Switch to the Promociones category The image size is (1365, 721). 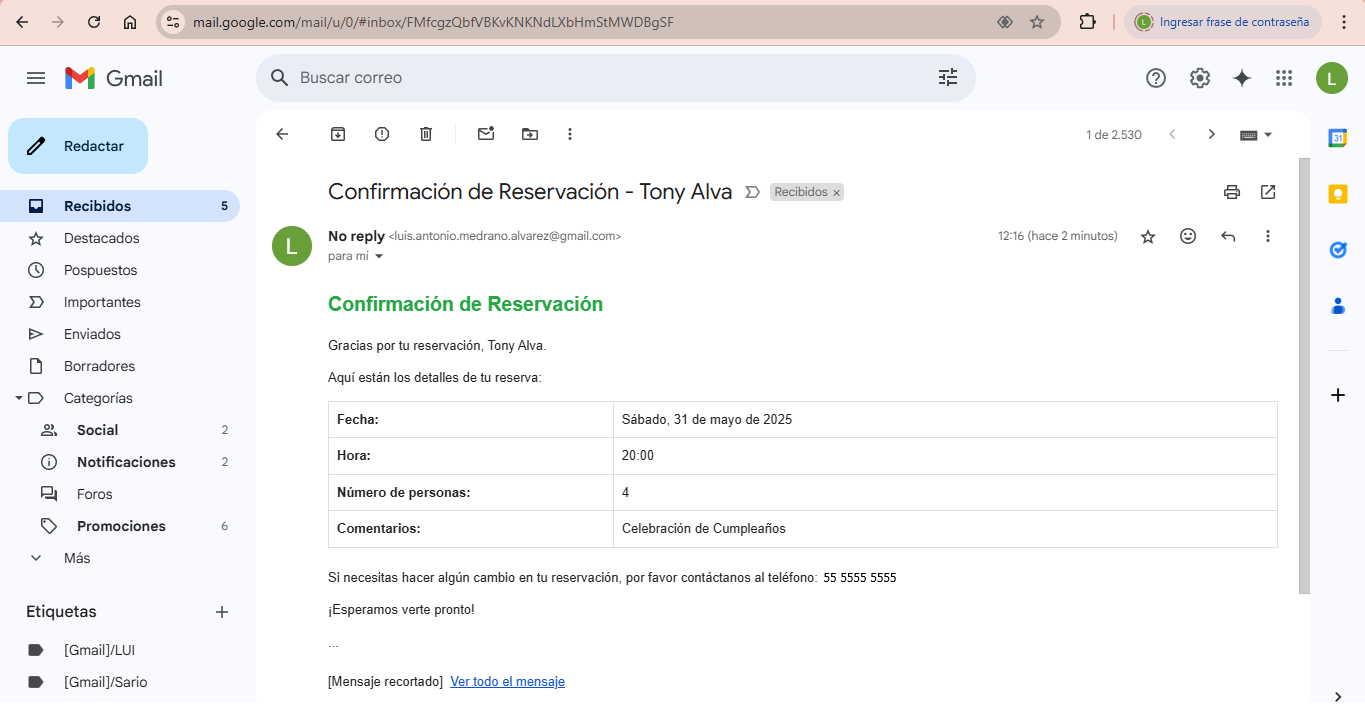pos(121,525)
